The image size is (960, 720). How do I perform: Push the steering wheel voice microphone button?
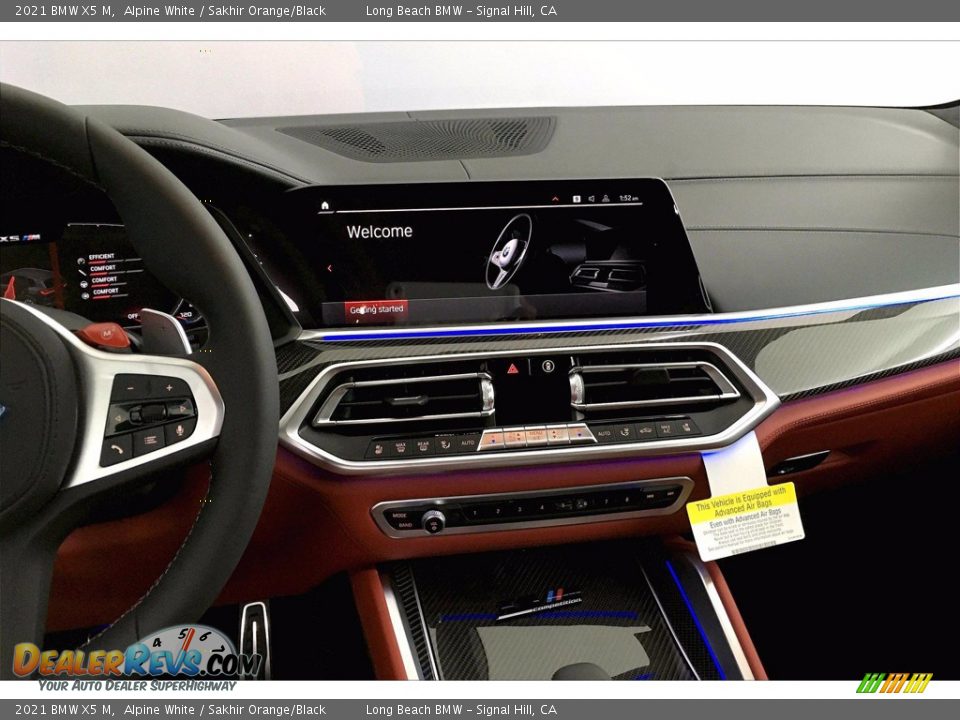click(x=179, y=430)
